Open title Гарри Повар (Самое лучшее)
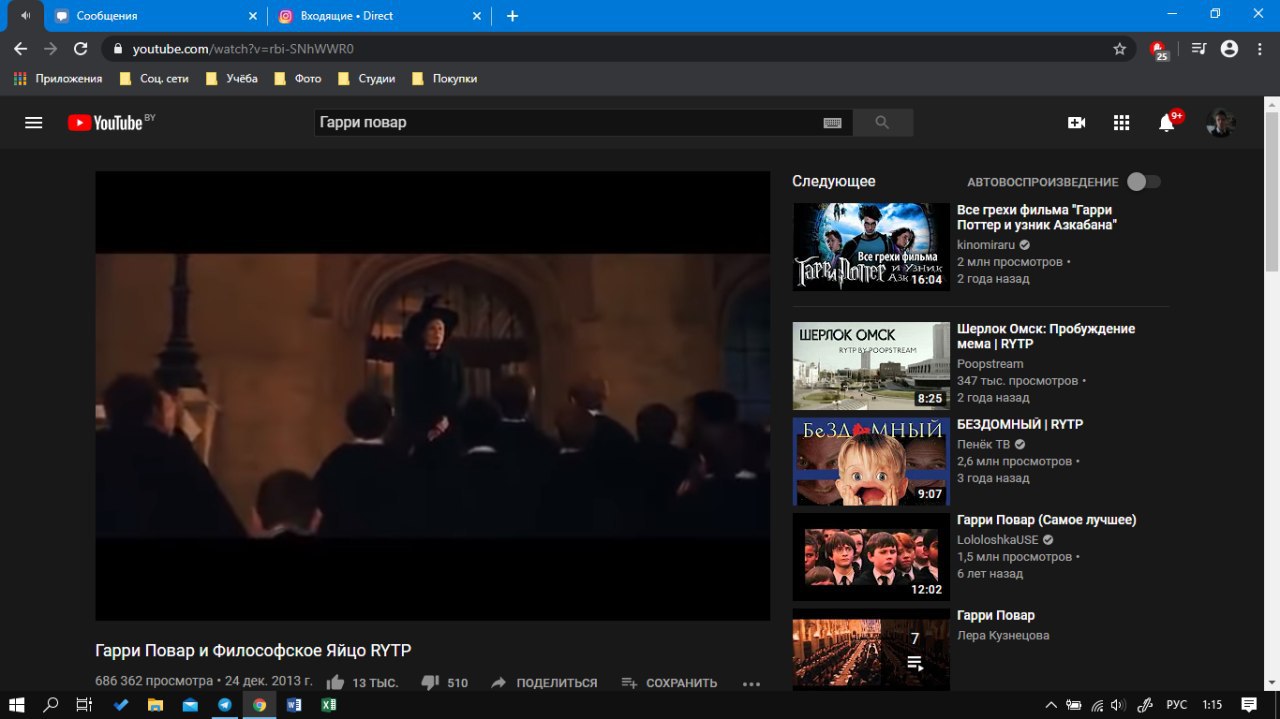 pyautogui.click(x=1046, y=520)
